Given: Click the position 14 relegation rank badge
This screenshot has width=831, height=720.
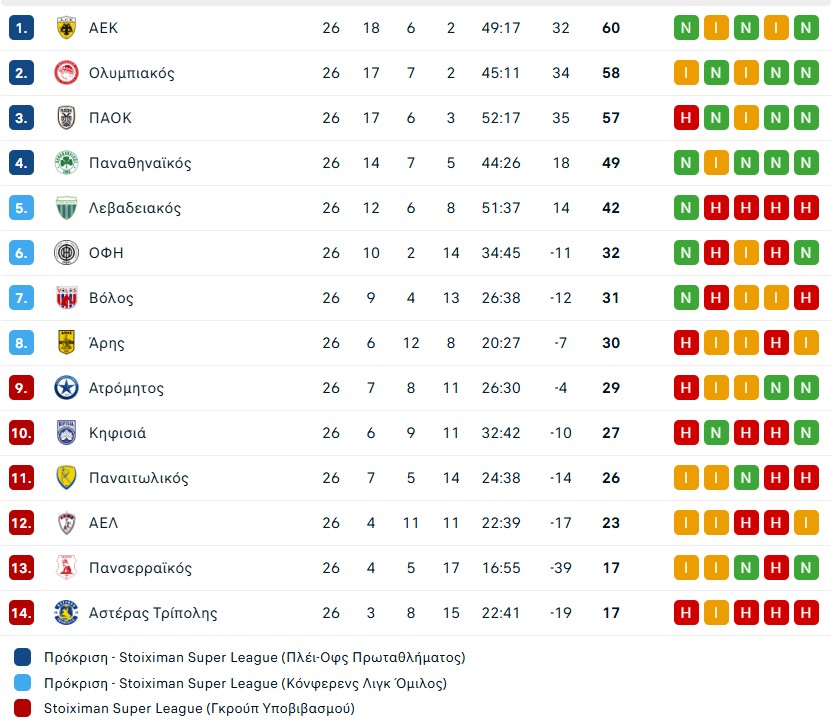Looking at the screenshot, I should [22, 613].
